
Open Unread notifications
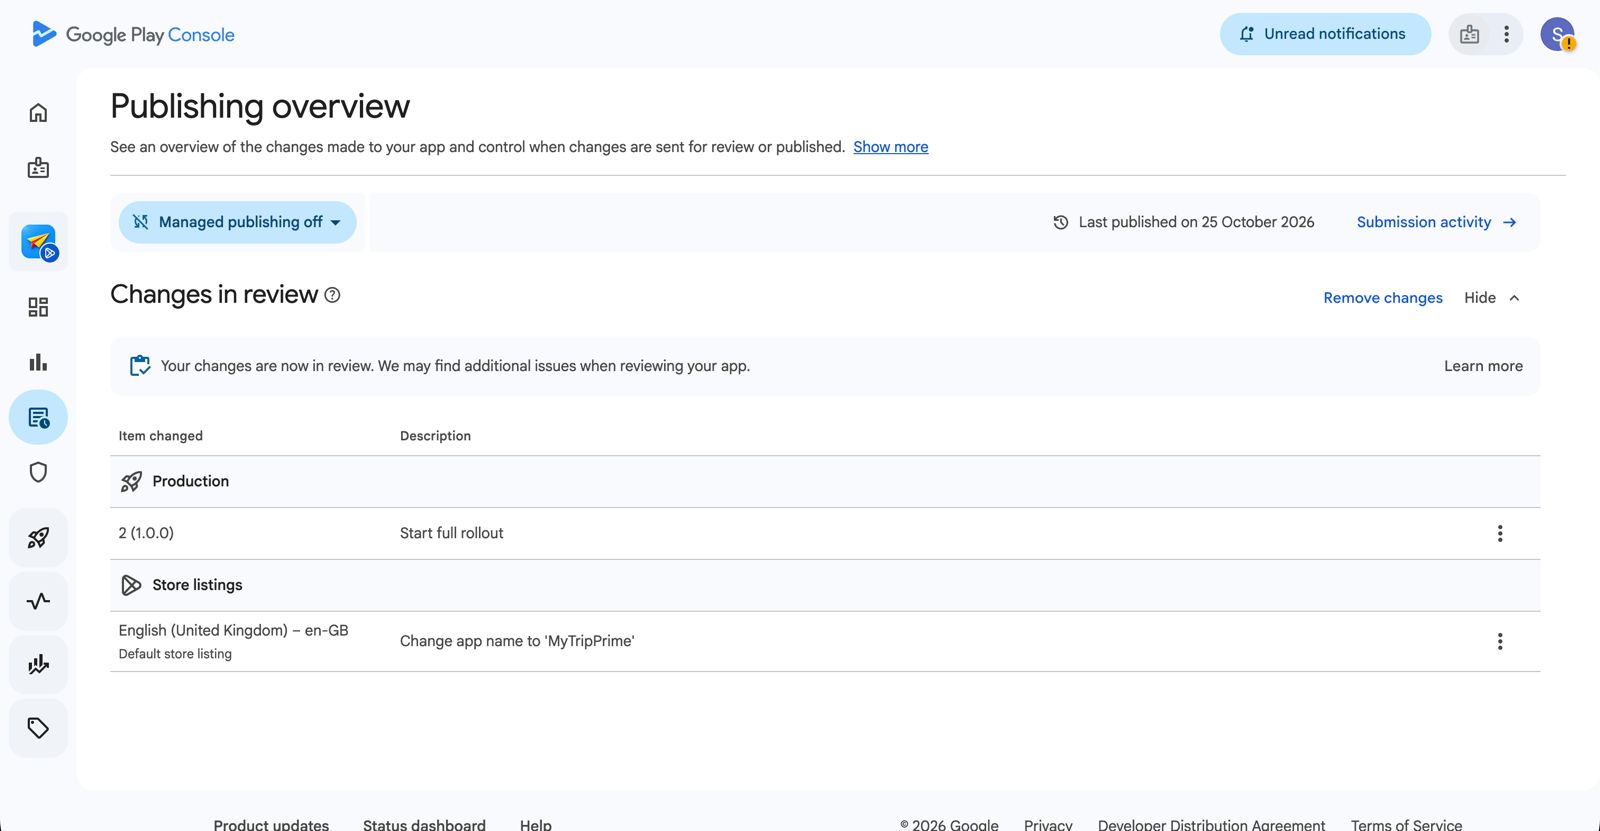1325,34
